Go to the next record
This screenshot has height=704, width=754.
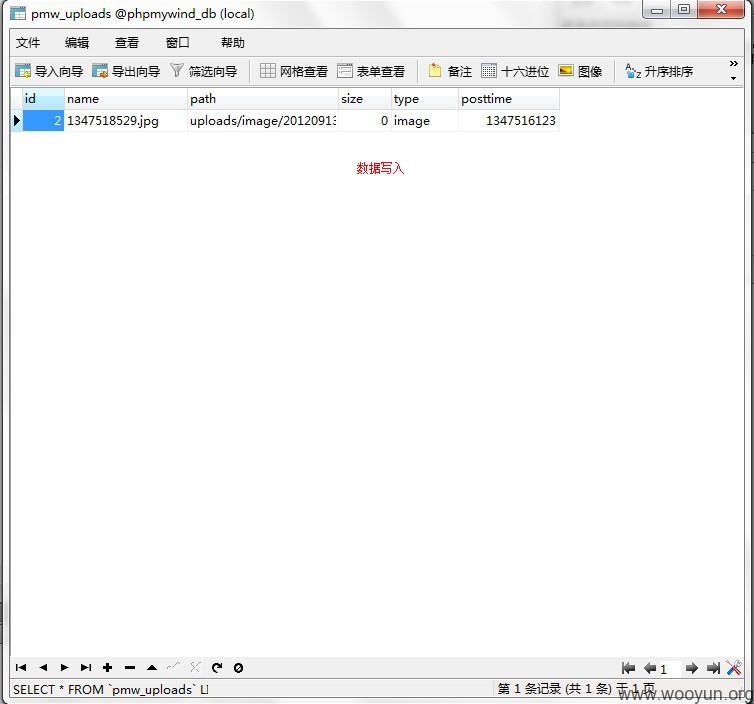tap(64, 667)
